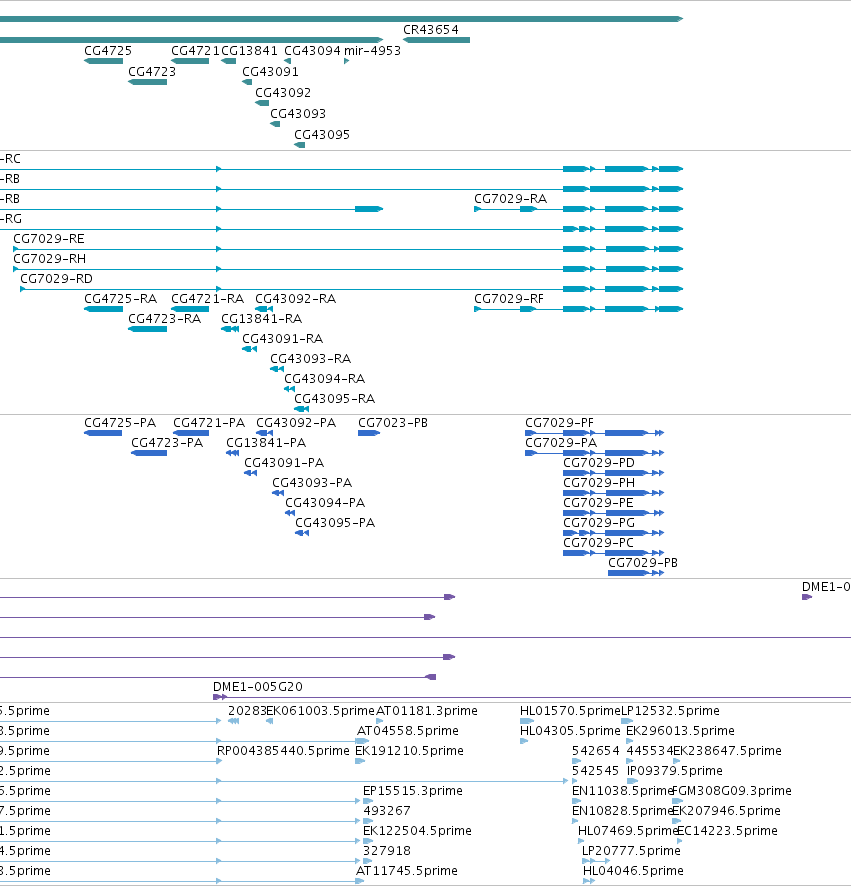This screenshot has height=886, width=851.
Task: Click the CG4723 gene label
Action: coord(152,71)
